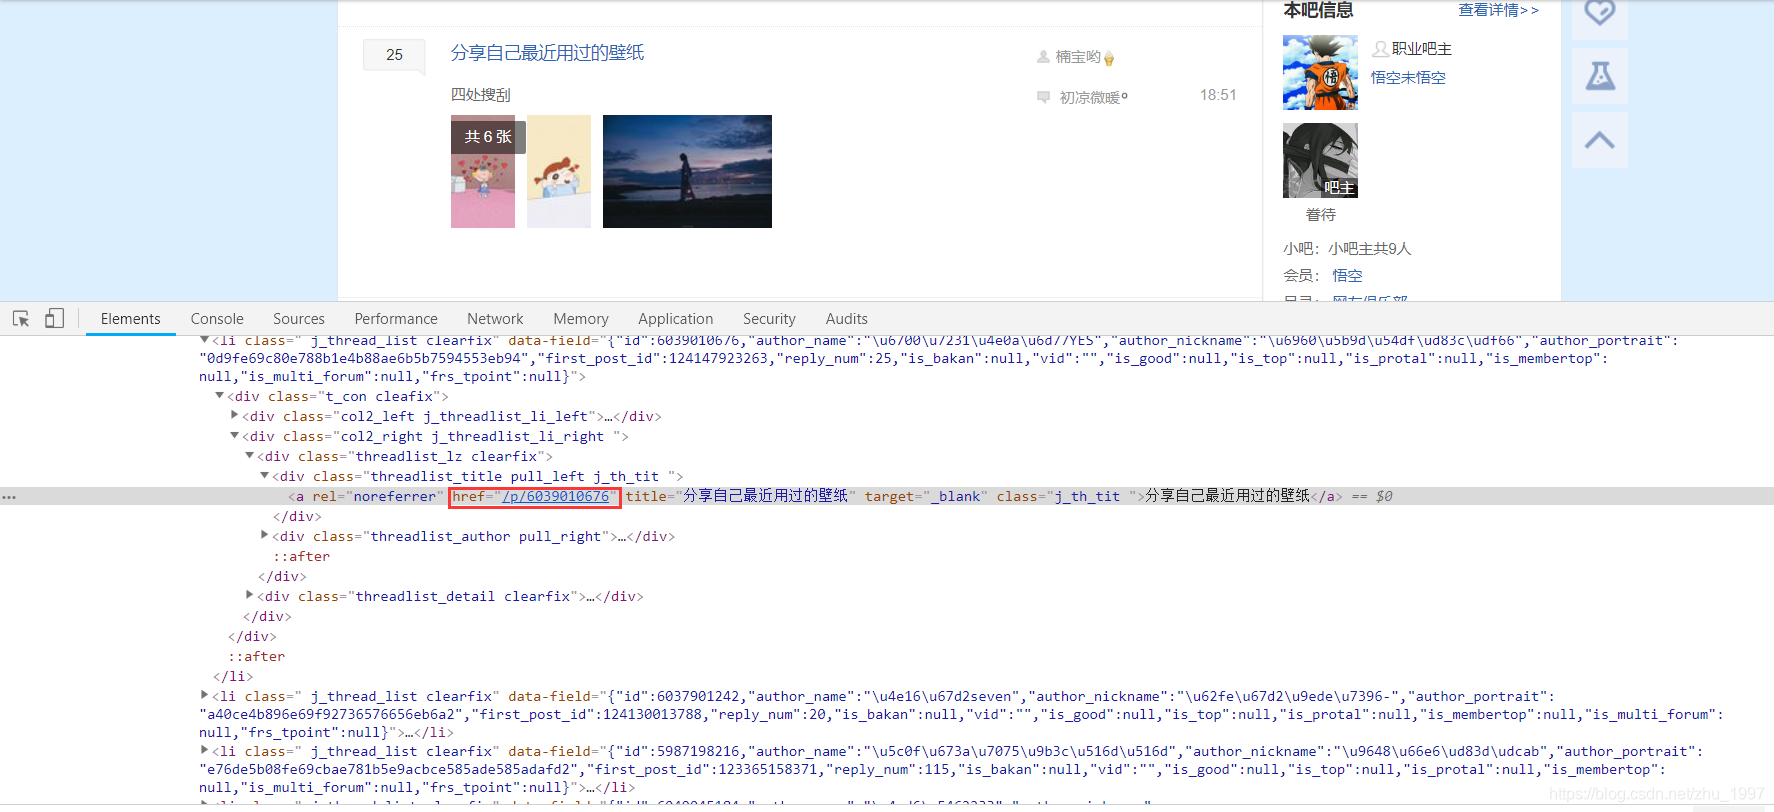Open the three-dot gutter menu on selected row
Screen dimensions: 1774x812
click(x=9, y=497)
